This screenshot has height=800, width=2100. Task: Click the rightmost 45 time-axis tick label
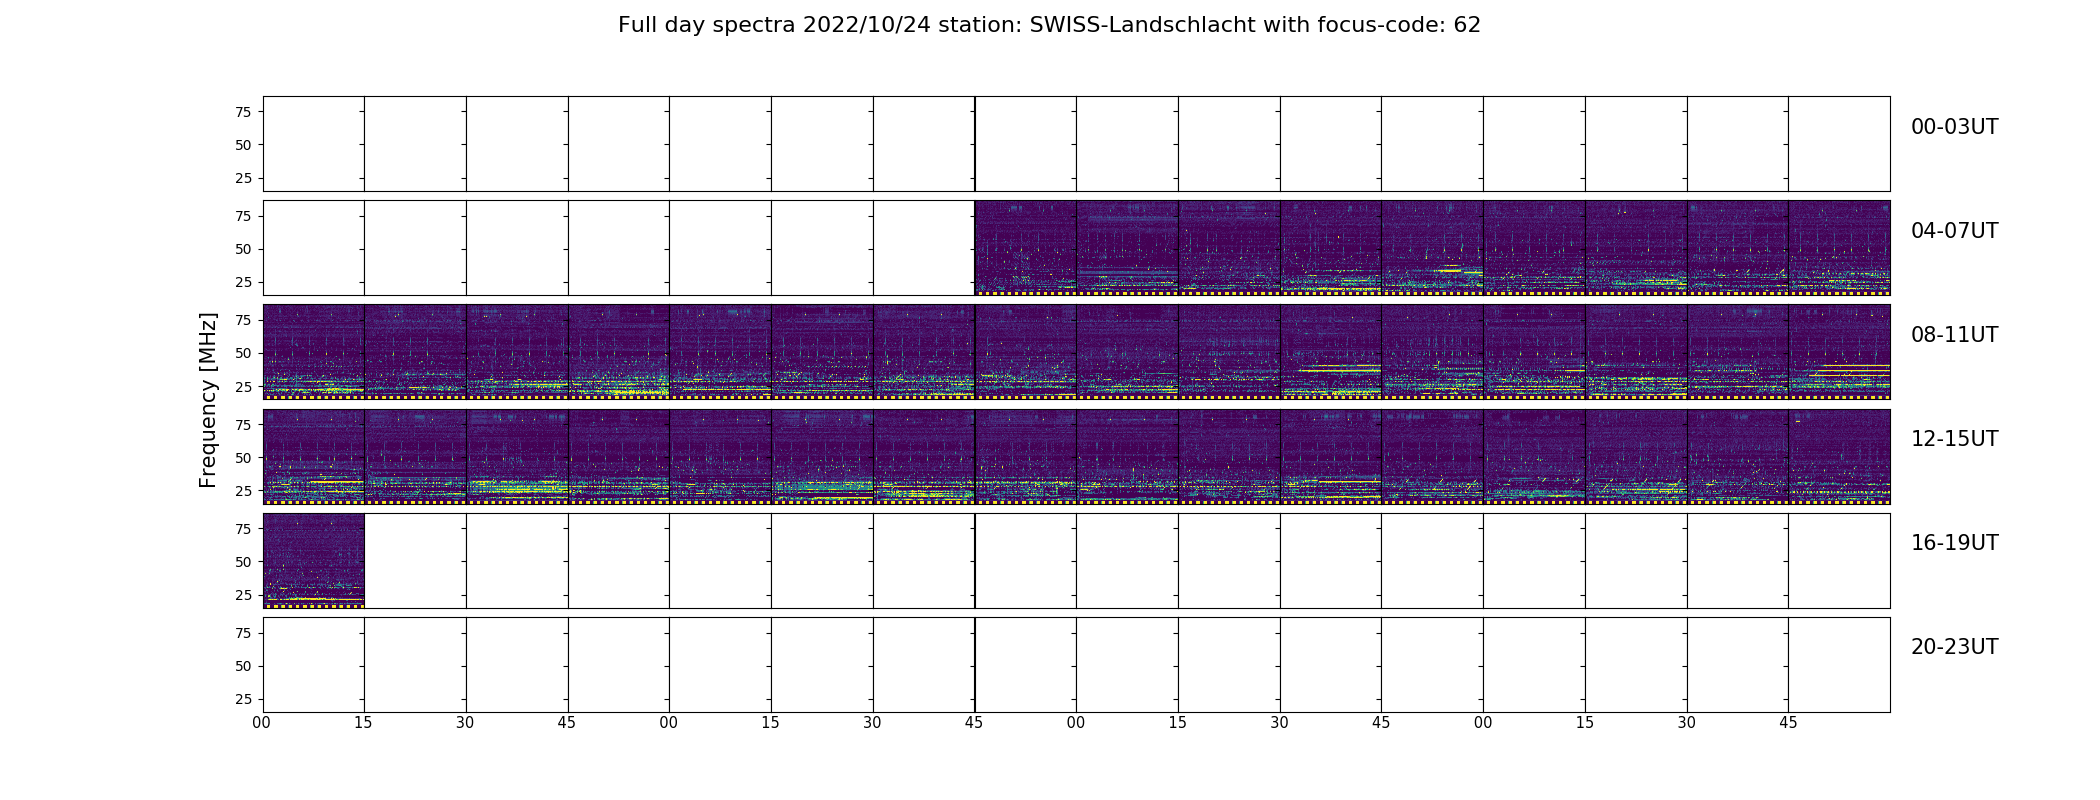(1788, 723)
